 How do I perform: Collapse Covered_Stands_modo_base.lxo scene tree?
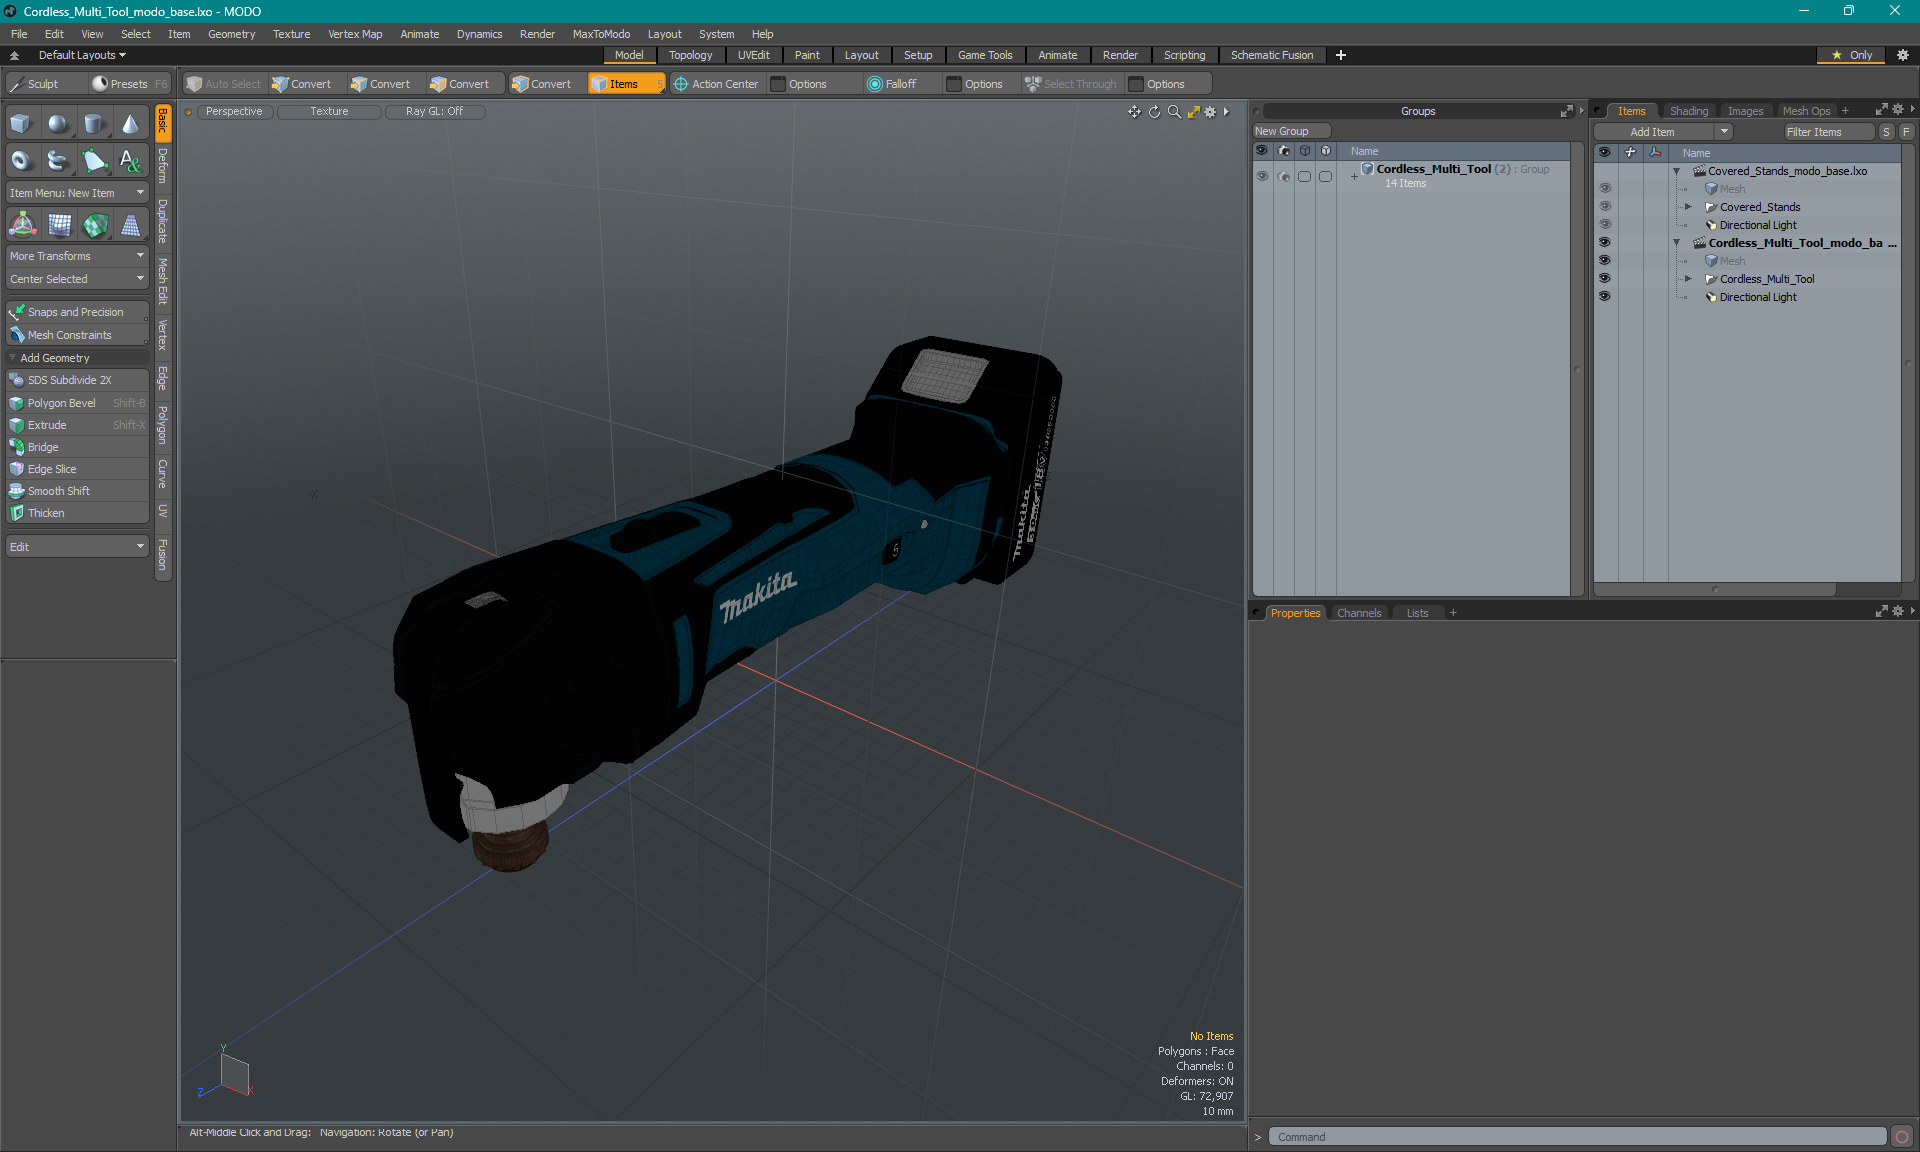[1677, 171]
